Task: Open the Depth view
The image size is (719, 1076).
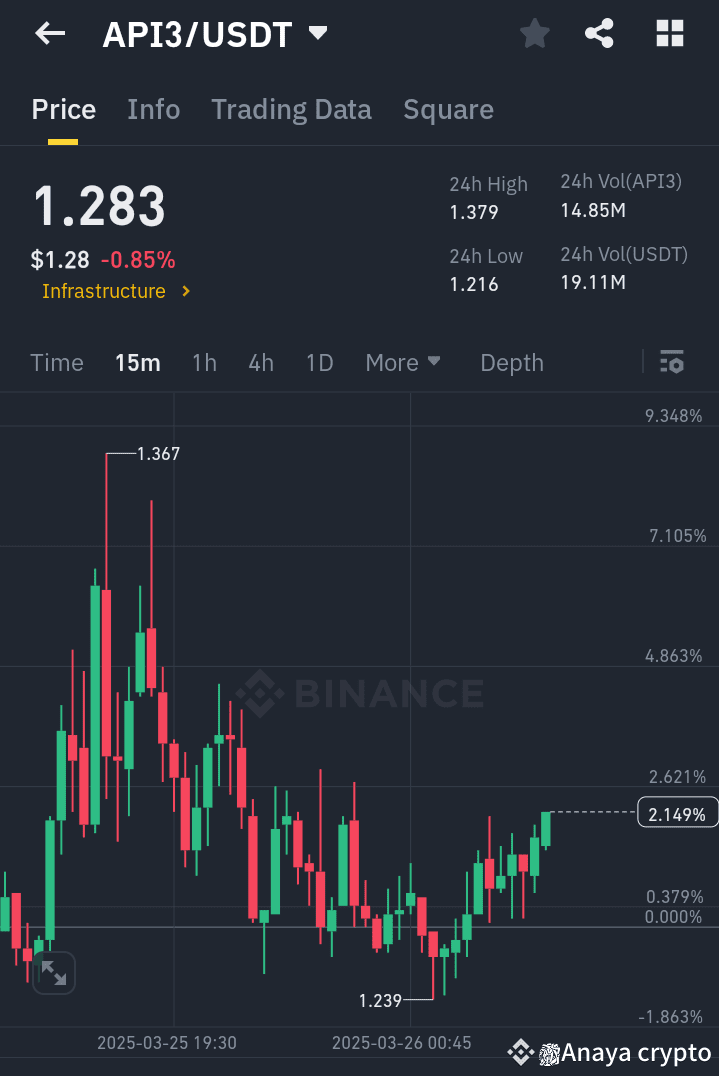Action: point(511,363)
